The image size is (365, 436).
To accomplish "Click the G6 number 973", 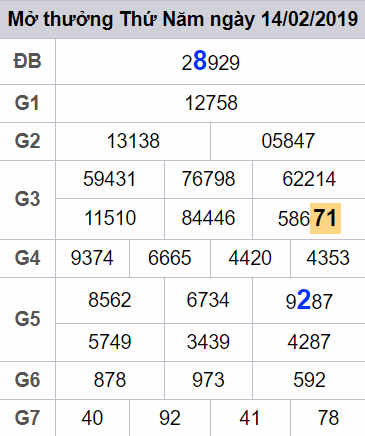I will (x=208, y=380).
